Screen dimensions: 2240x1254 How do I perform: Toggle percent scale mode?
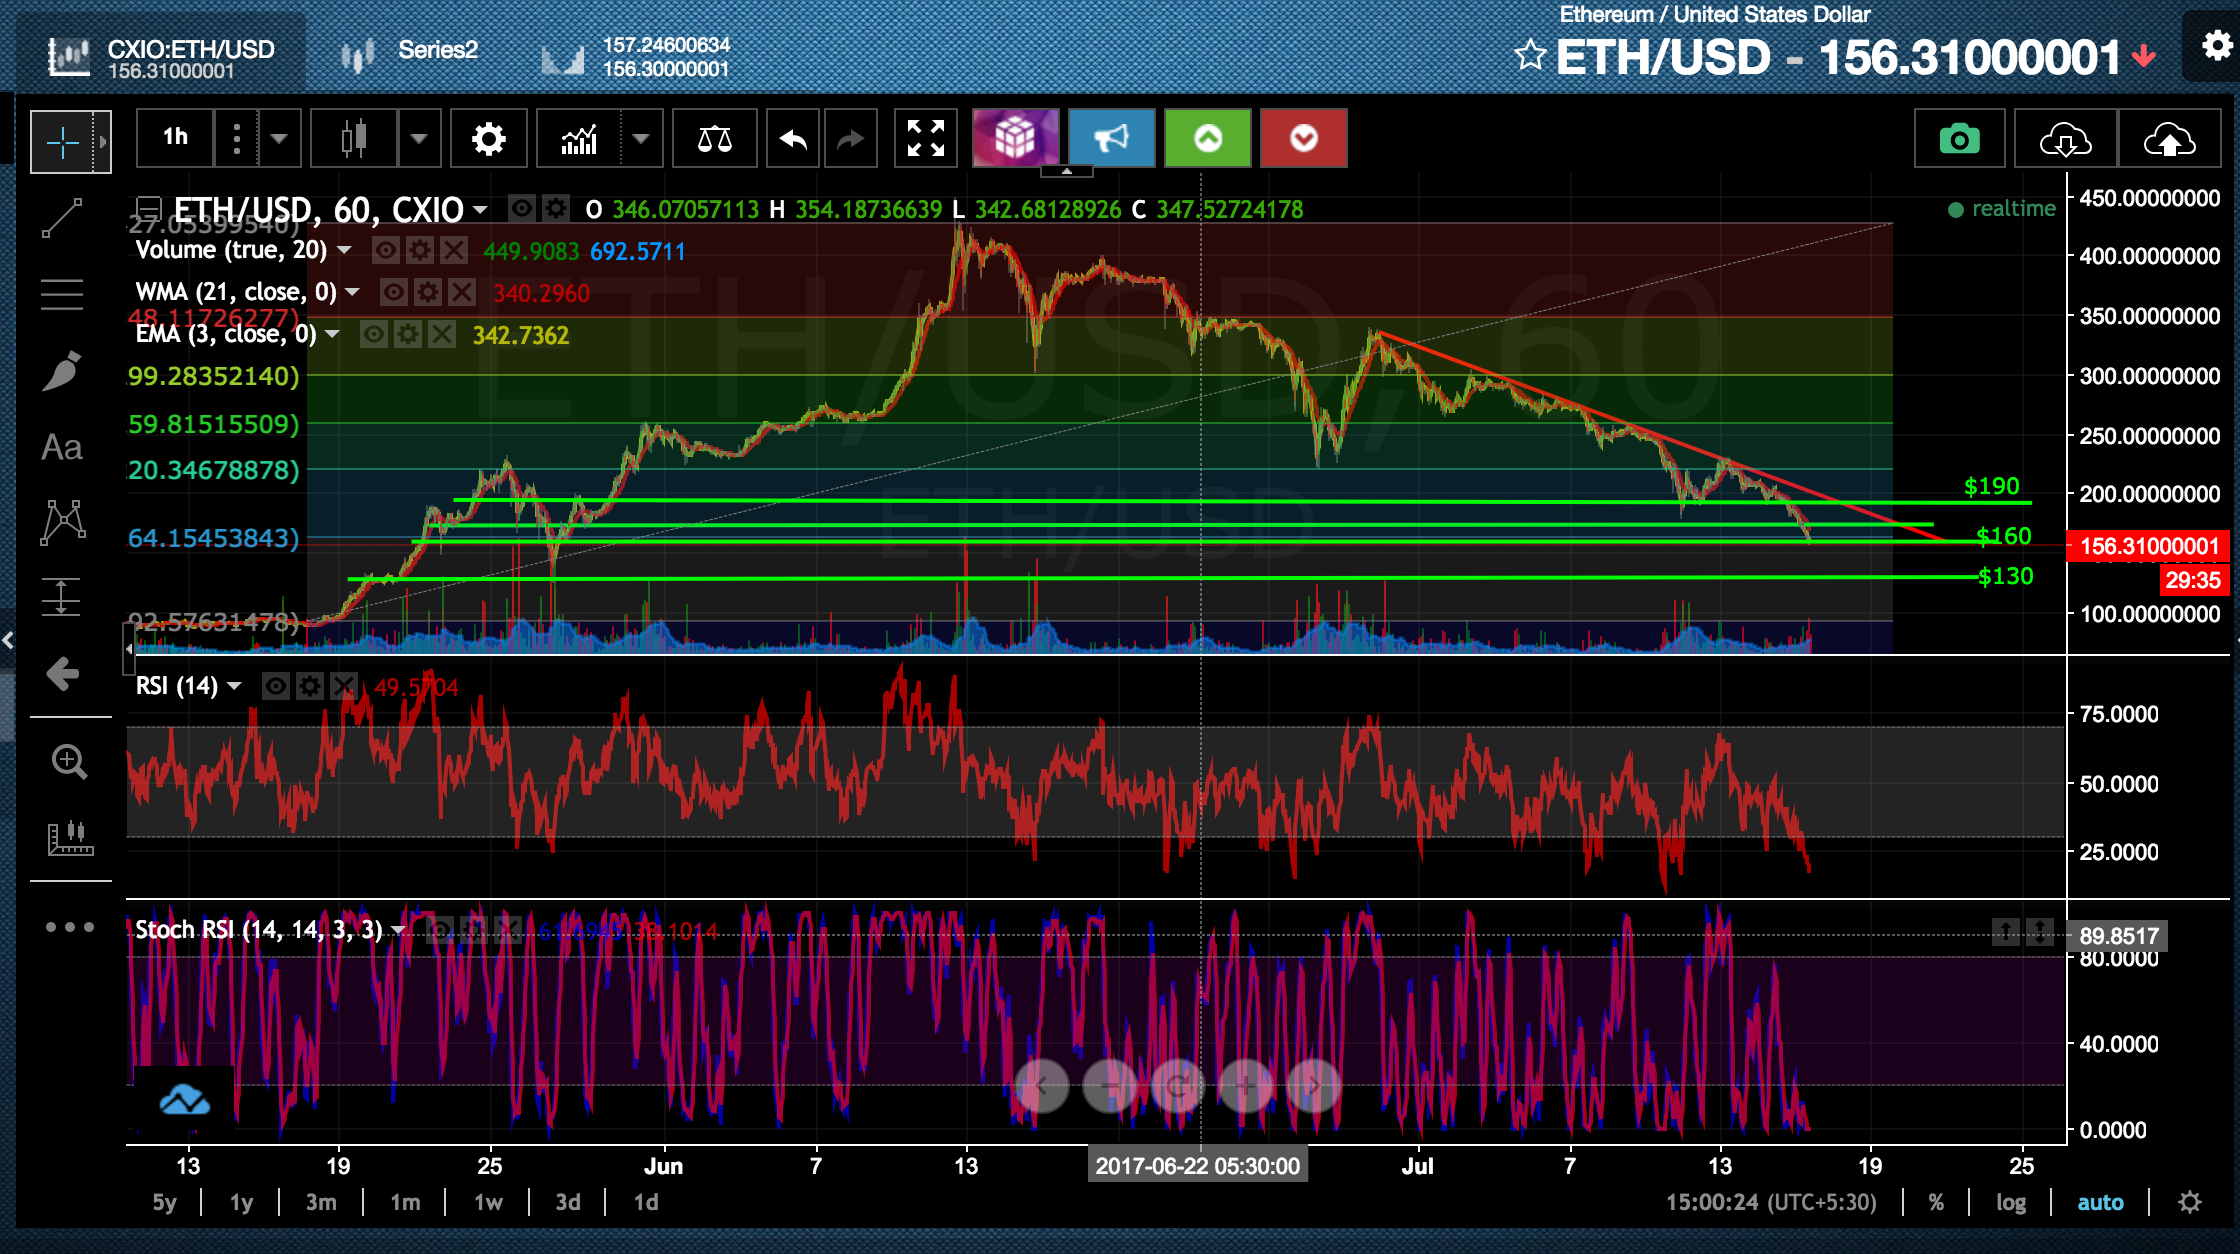tap(1936, 1202)
